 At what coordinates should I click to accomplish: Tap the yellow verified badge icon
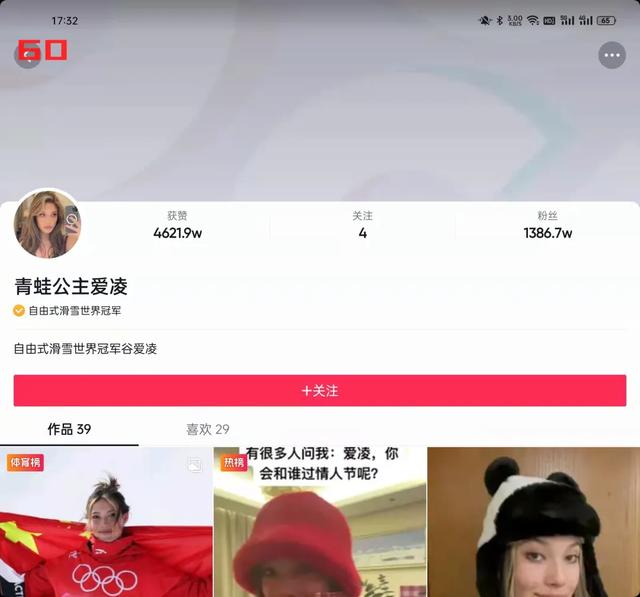pyautogui.click(x=19, y=311)
